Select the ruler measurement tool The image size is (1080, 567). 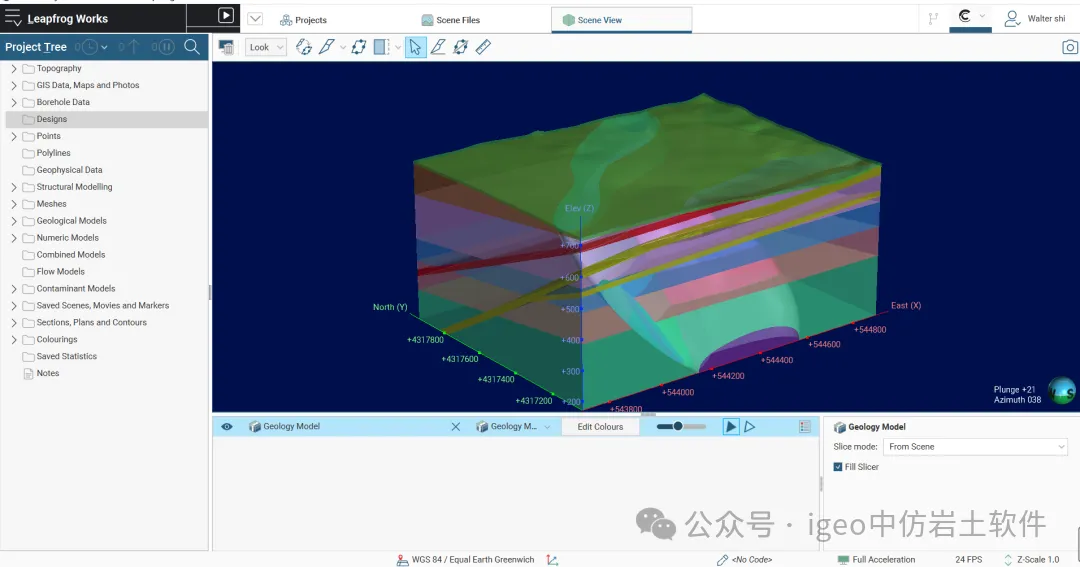(484, 47)
